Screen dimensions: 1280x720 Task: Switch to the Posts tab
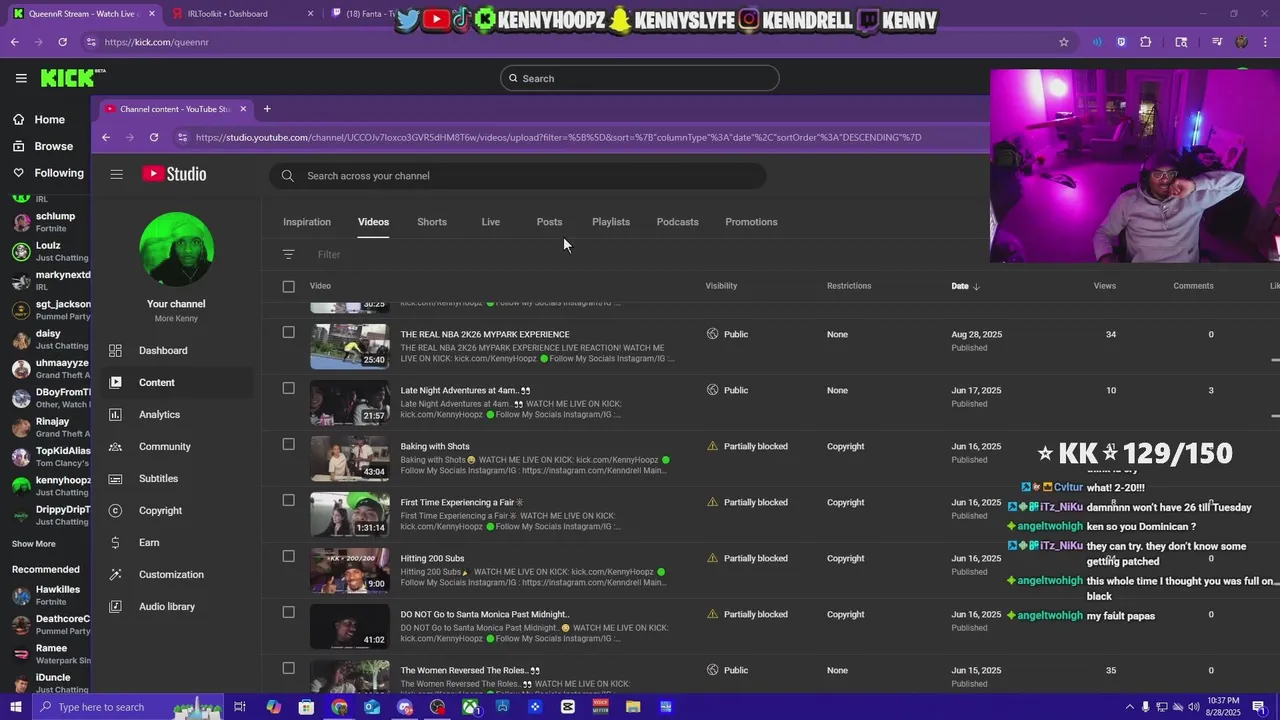[549, 222]
